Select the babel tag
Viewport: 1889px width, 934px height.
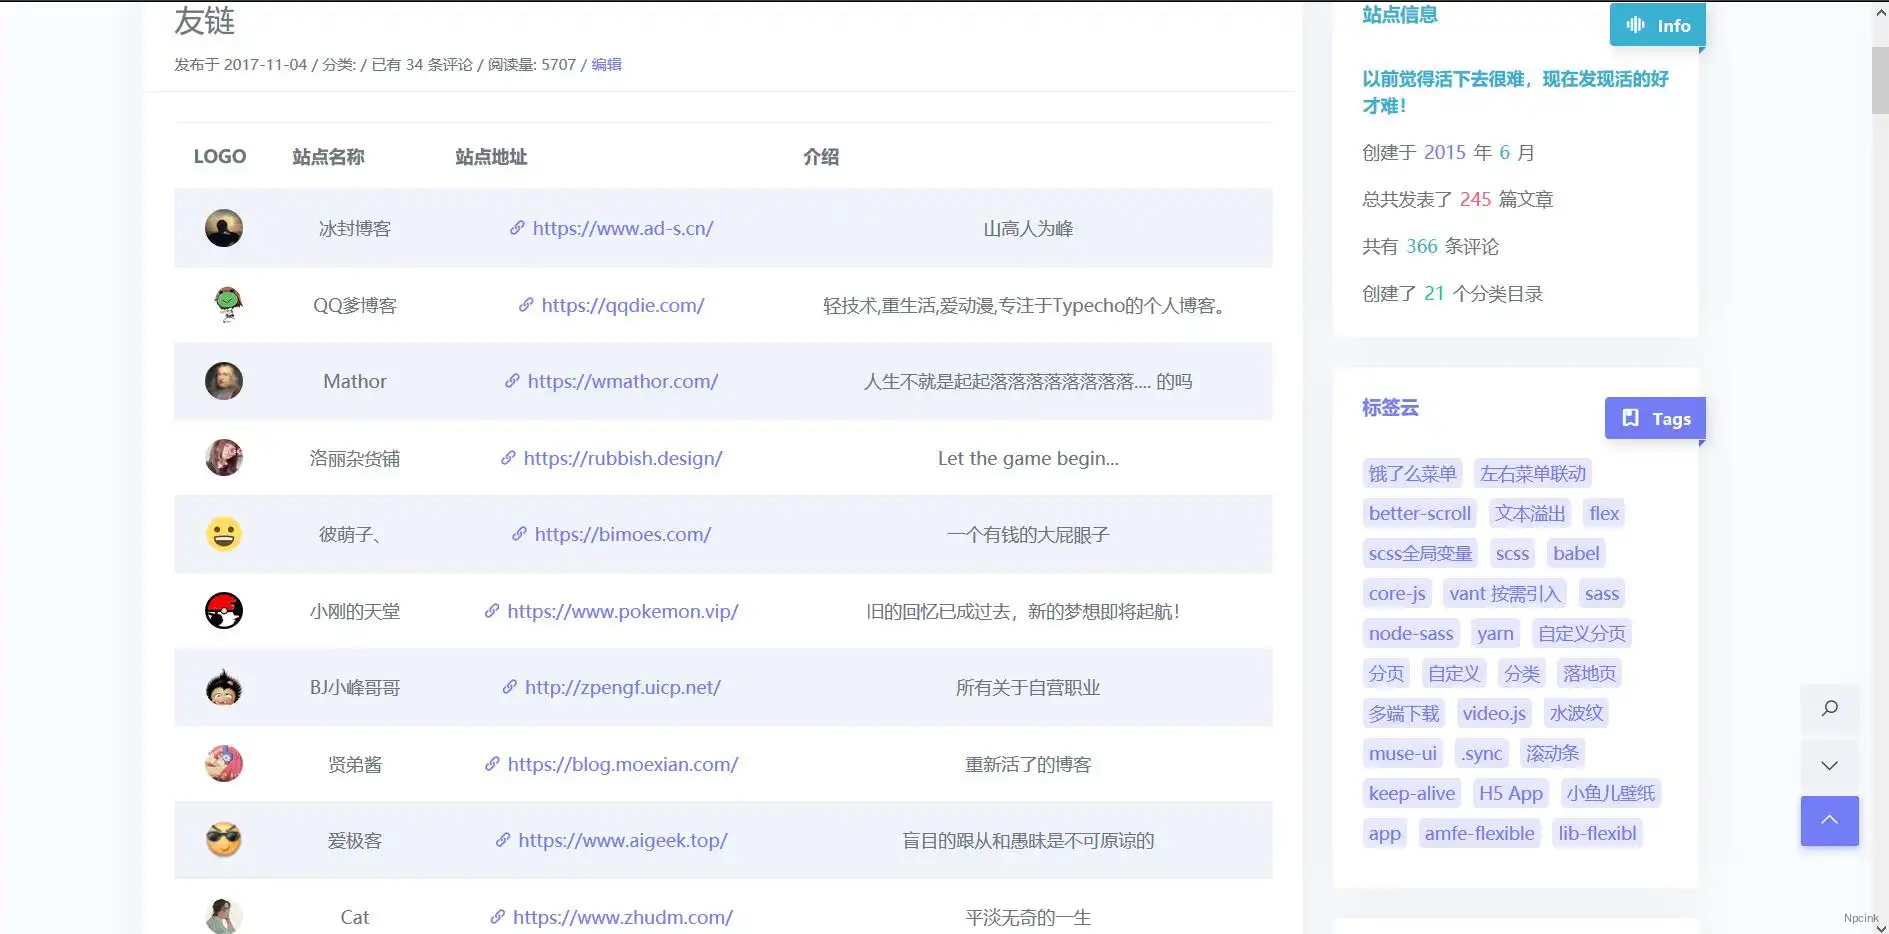coord(1575,553)
